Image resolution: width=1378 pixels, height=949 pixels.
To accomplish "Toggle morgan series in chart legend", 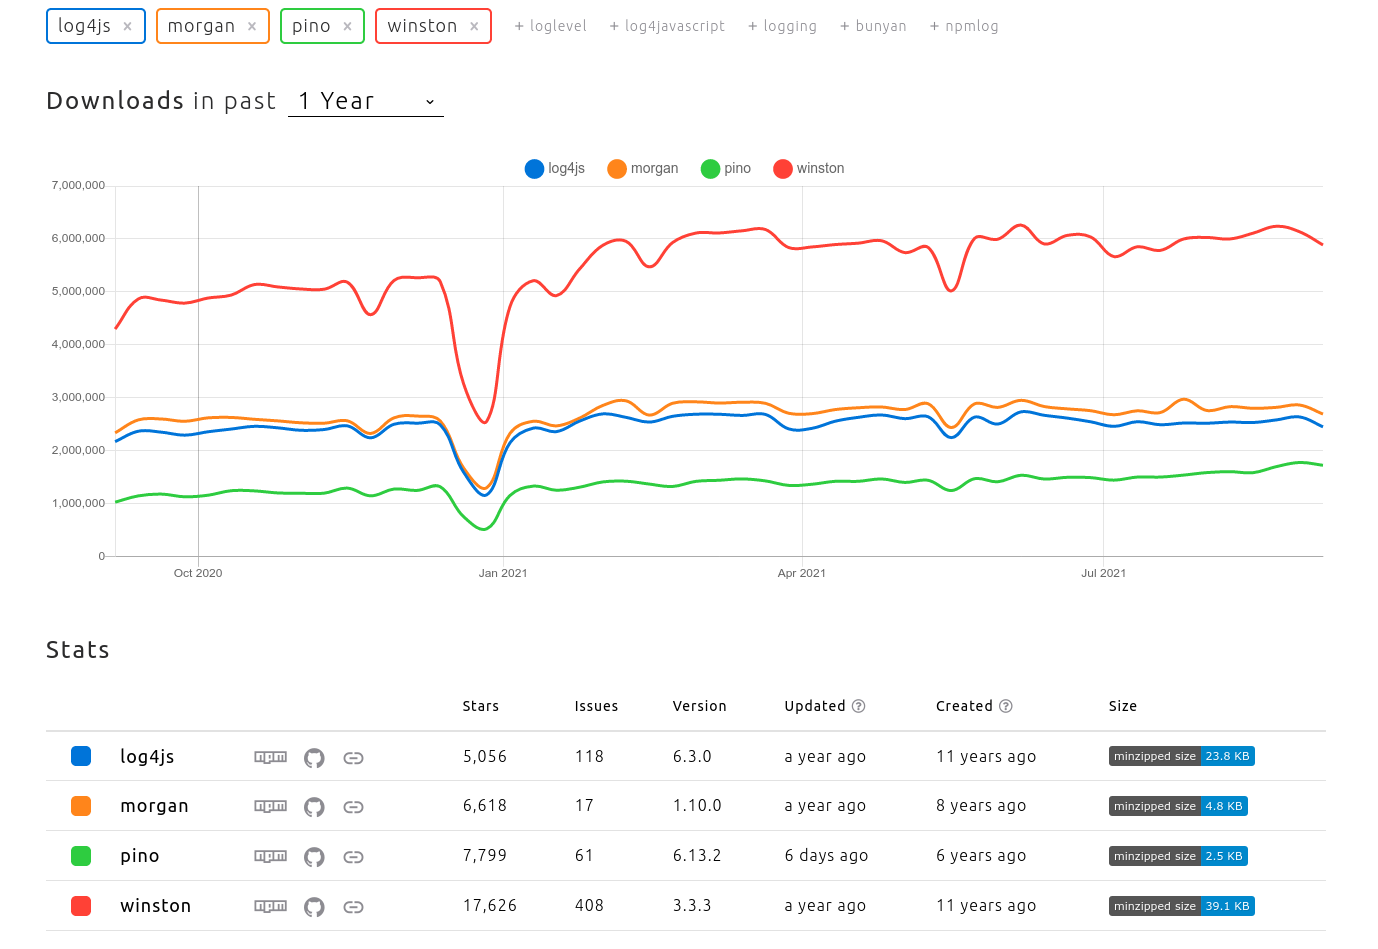I will (643, 169).
